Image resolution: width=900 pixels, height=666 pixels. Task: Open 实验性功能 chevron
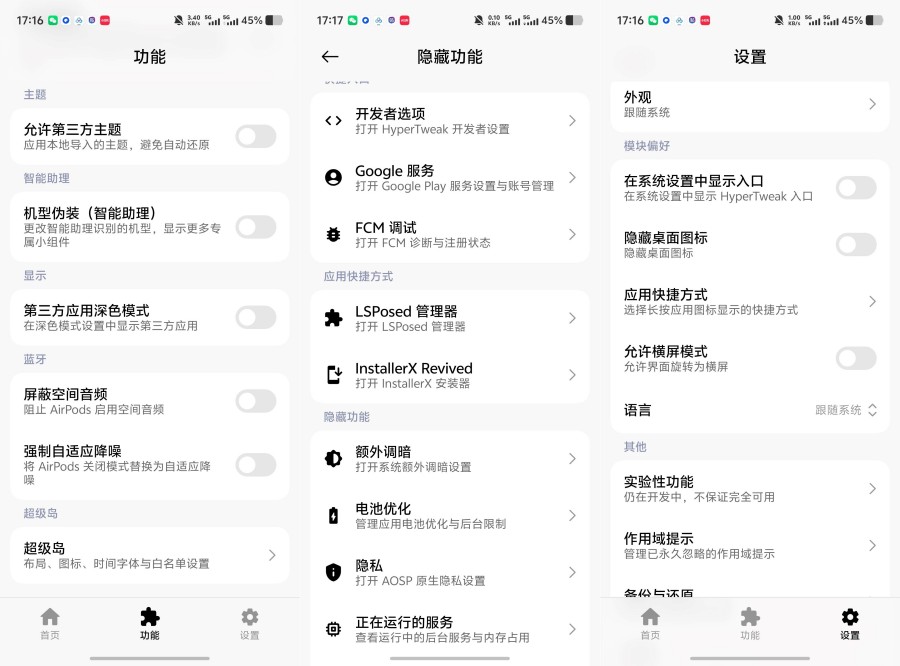click(x=872, y=489)
